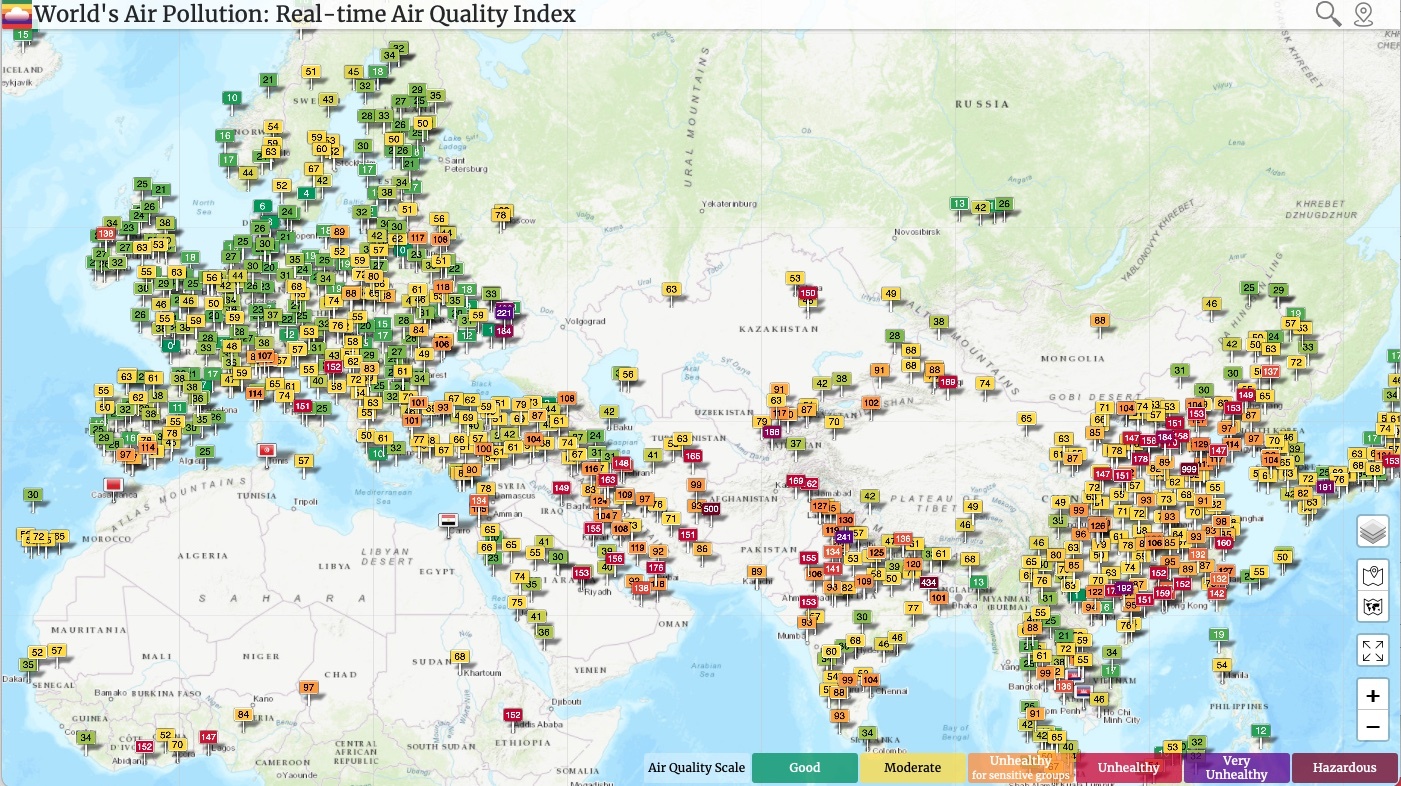This screenshot has width=1401, height=786.
Task: Zoom out with the minus button
Action: (1373, 727)
